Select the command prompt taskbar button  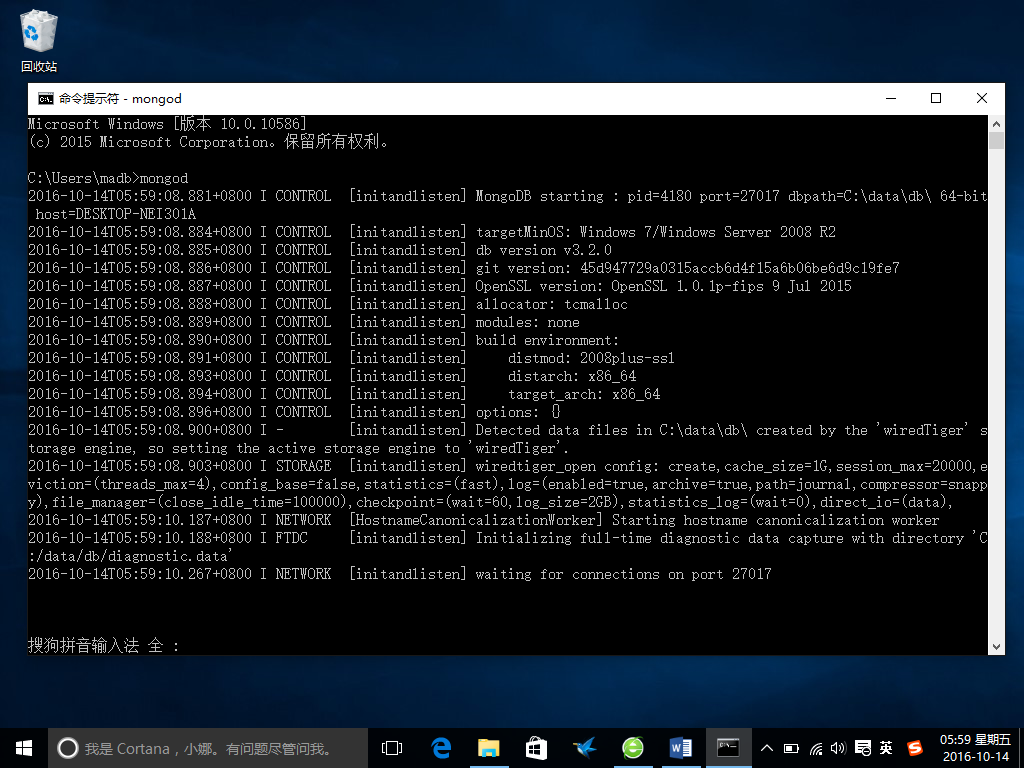[728, 748]
